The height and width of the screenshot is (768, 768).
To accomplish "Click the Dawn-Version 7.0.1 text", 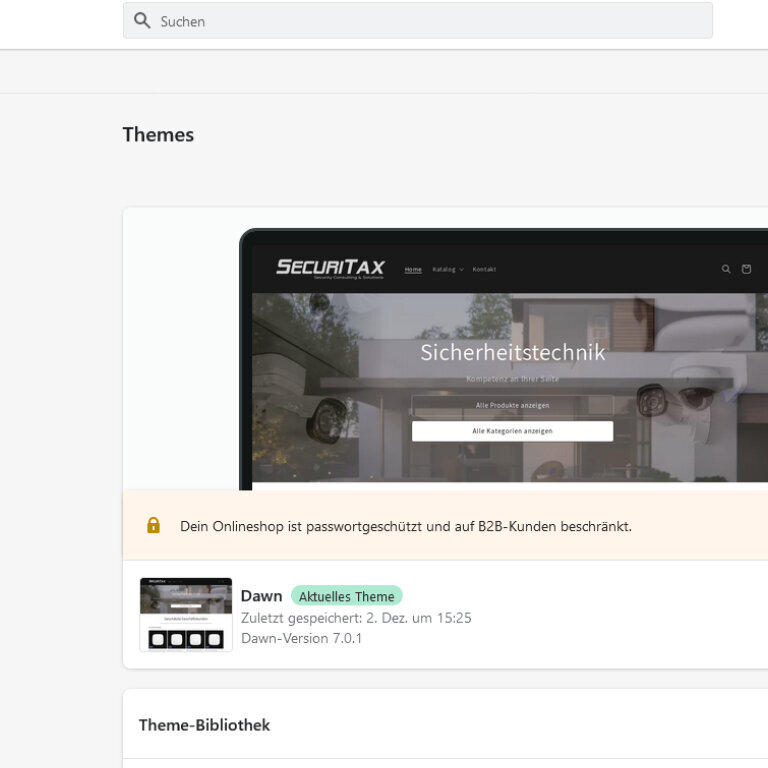I will point(301,638).
